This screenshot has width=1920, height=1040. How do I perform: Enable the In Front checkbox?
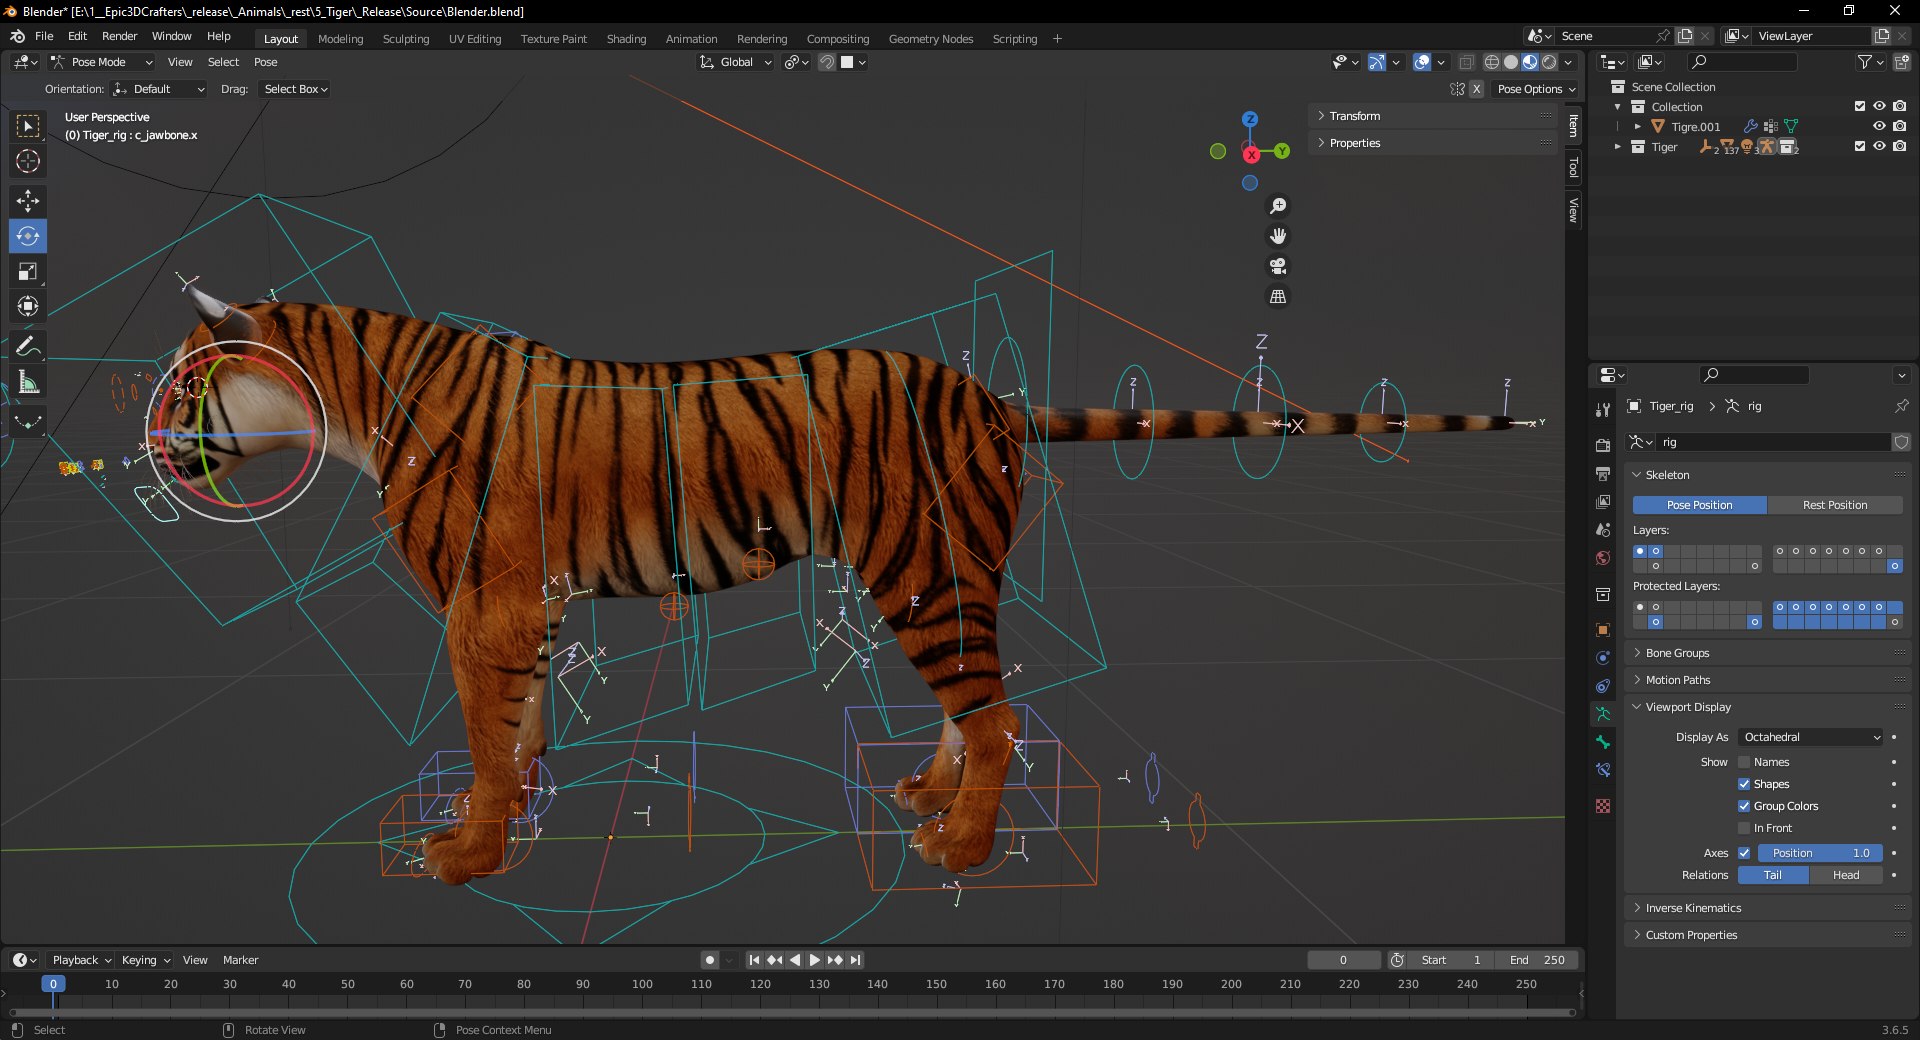click(x=1744, y=828)
